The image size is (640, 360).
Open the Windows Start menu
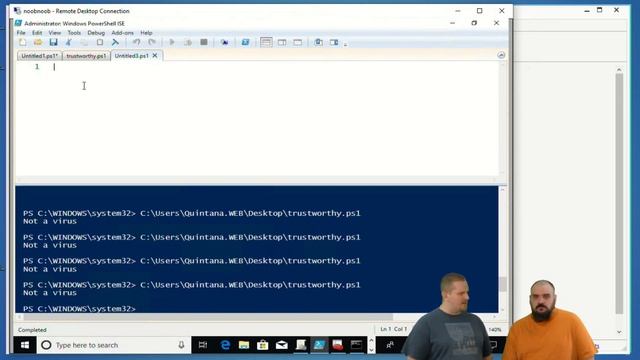(x=25, y=345)
